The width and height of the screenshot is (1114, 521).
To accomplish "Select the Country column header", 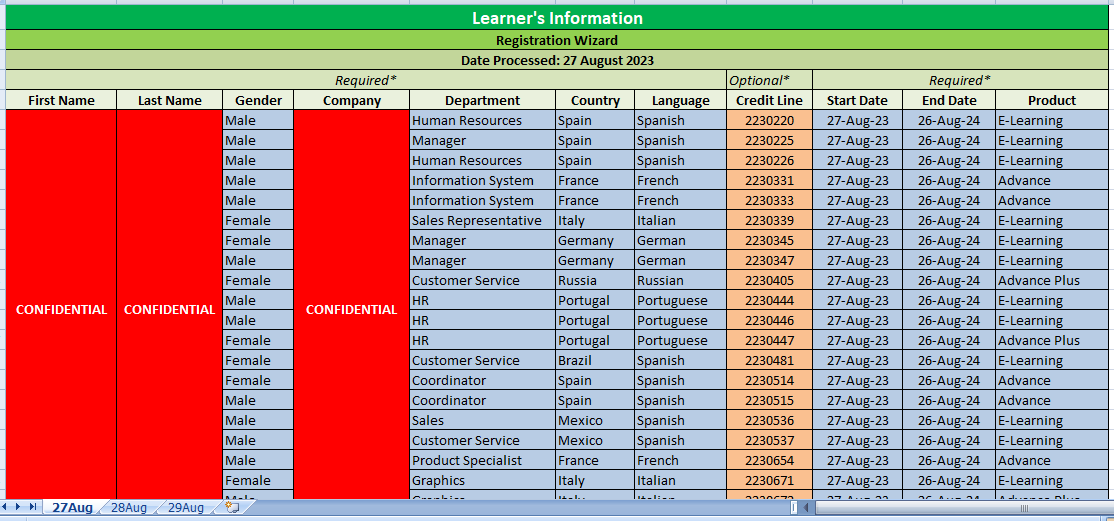I will [x=595, y=100].
